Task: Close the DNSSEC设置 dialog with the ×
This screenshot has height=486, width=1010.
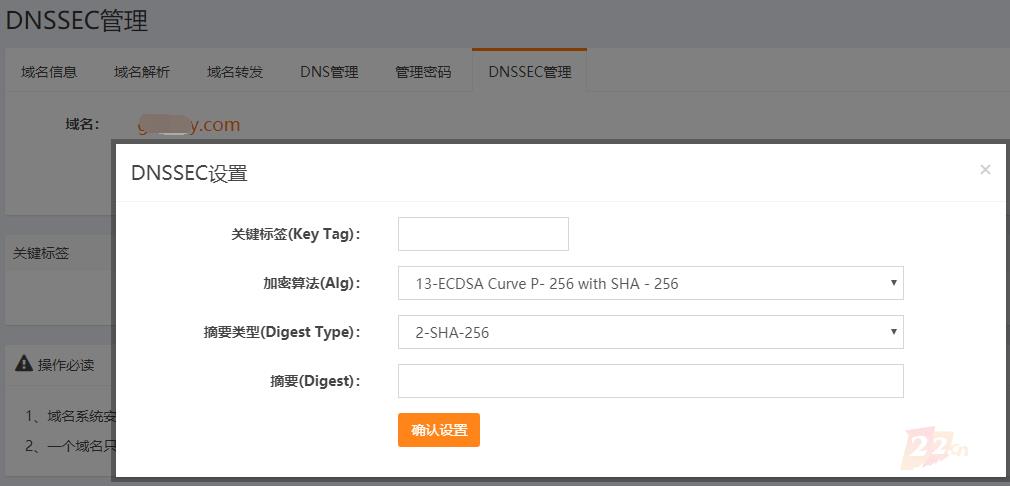Action: pos(985,170)
